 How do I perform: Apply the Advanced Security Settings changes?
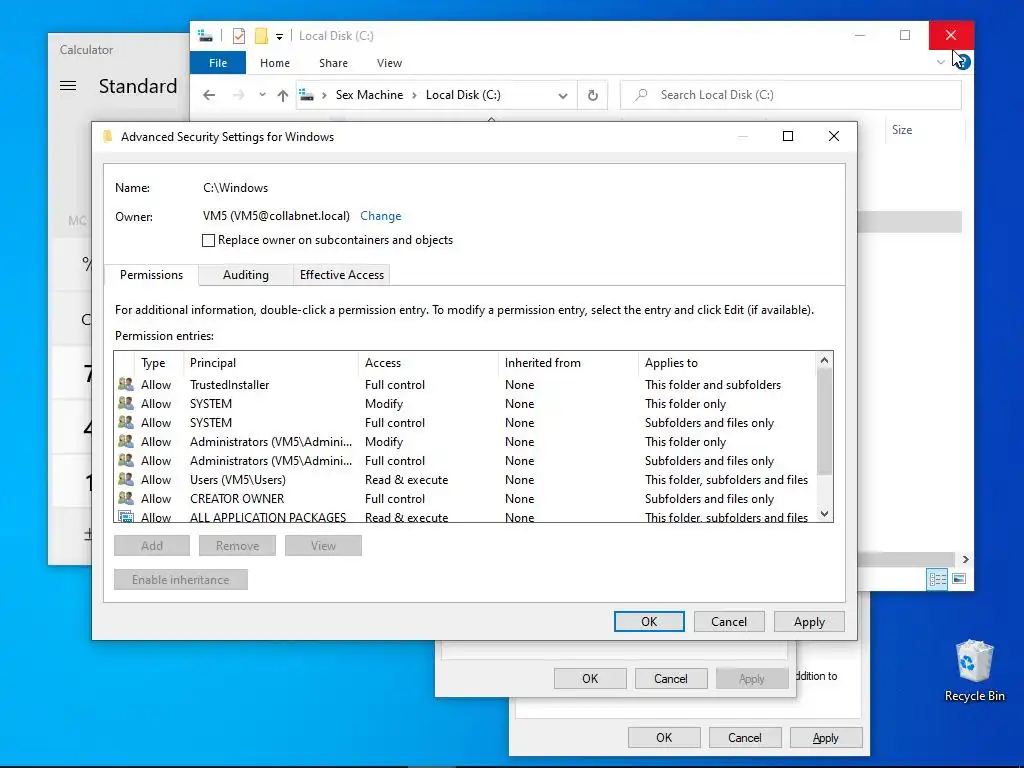(809, 622)
